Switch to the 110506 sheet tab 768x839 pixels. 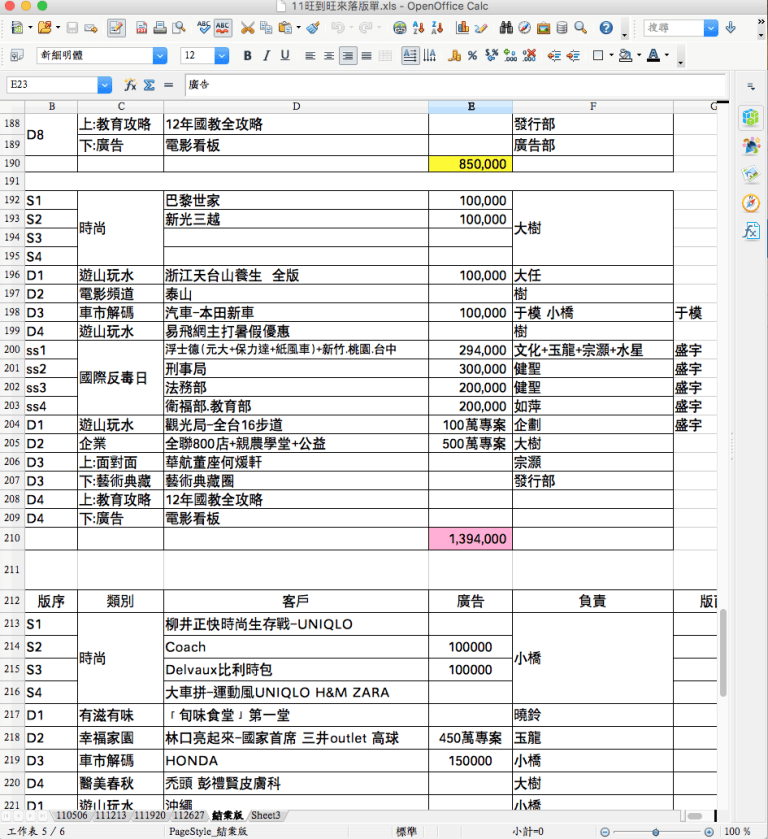(x=74, y=816)
